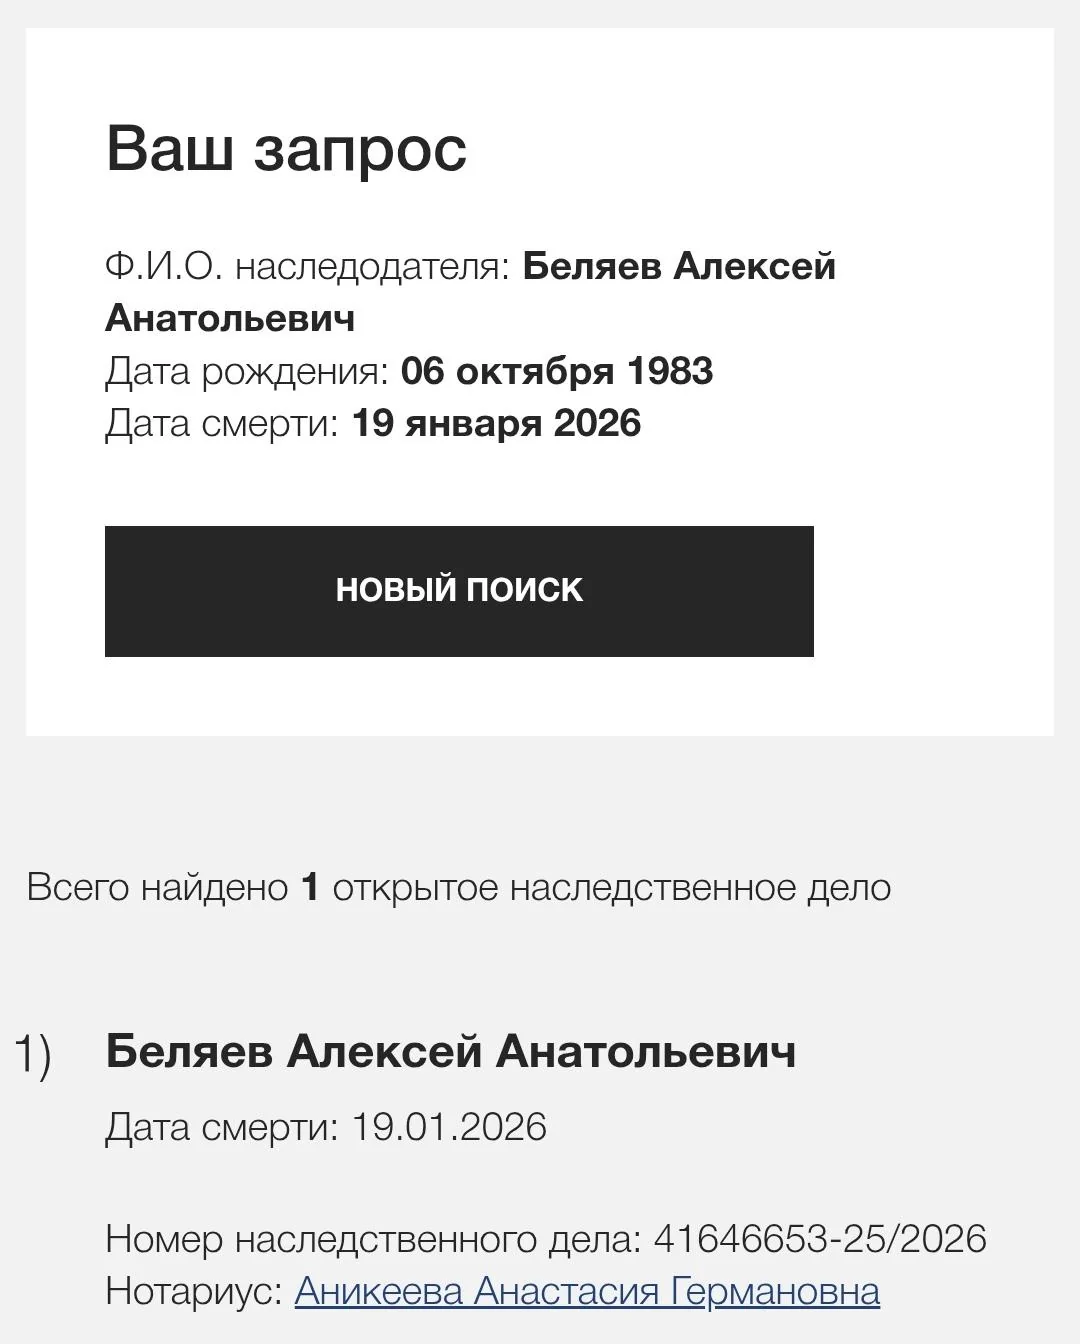
Task: Click the birth date "06 октября 1983"
Action: click(557, 371)
